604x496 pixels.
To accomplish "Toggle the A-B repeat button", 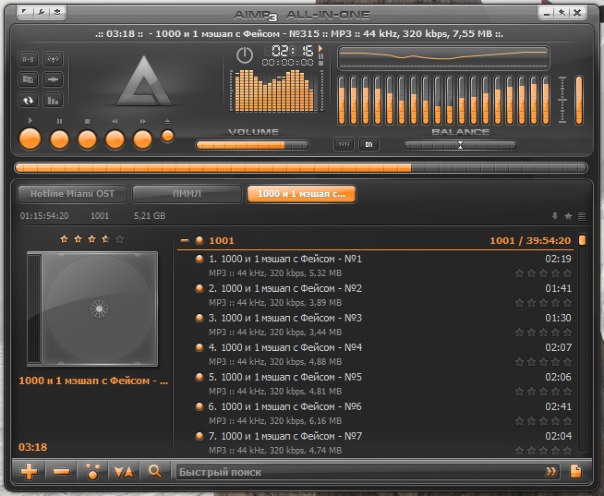I will [28, 60].
